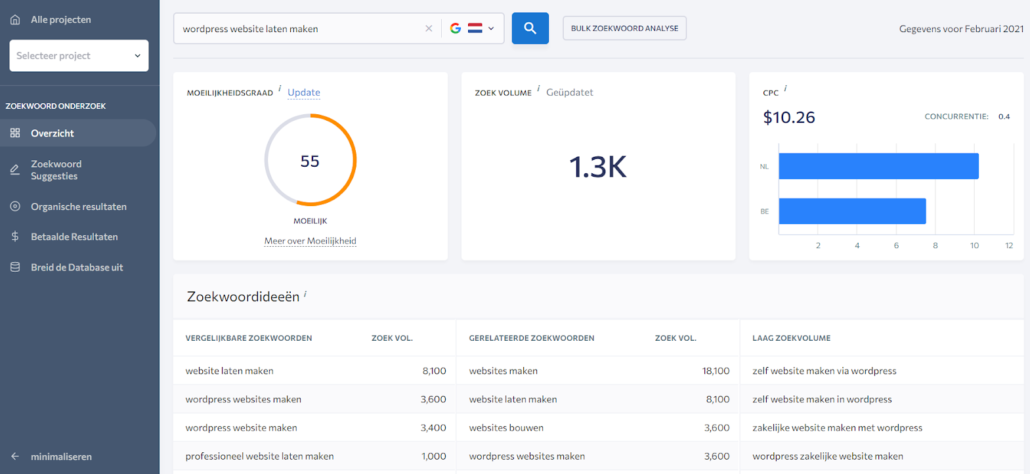Click the Update link for Moeilijkheidsgraad

[x=304, y=93]
